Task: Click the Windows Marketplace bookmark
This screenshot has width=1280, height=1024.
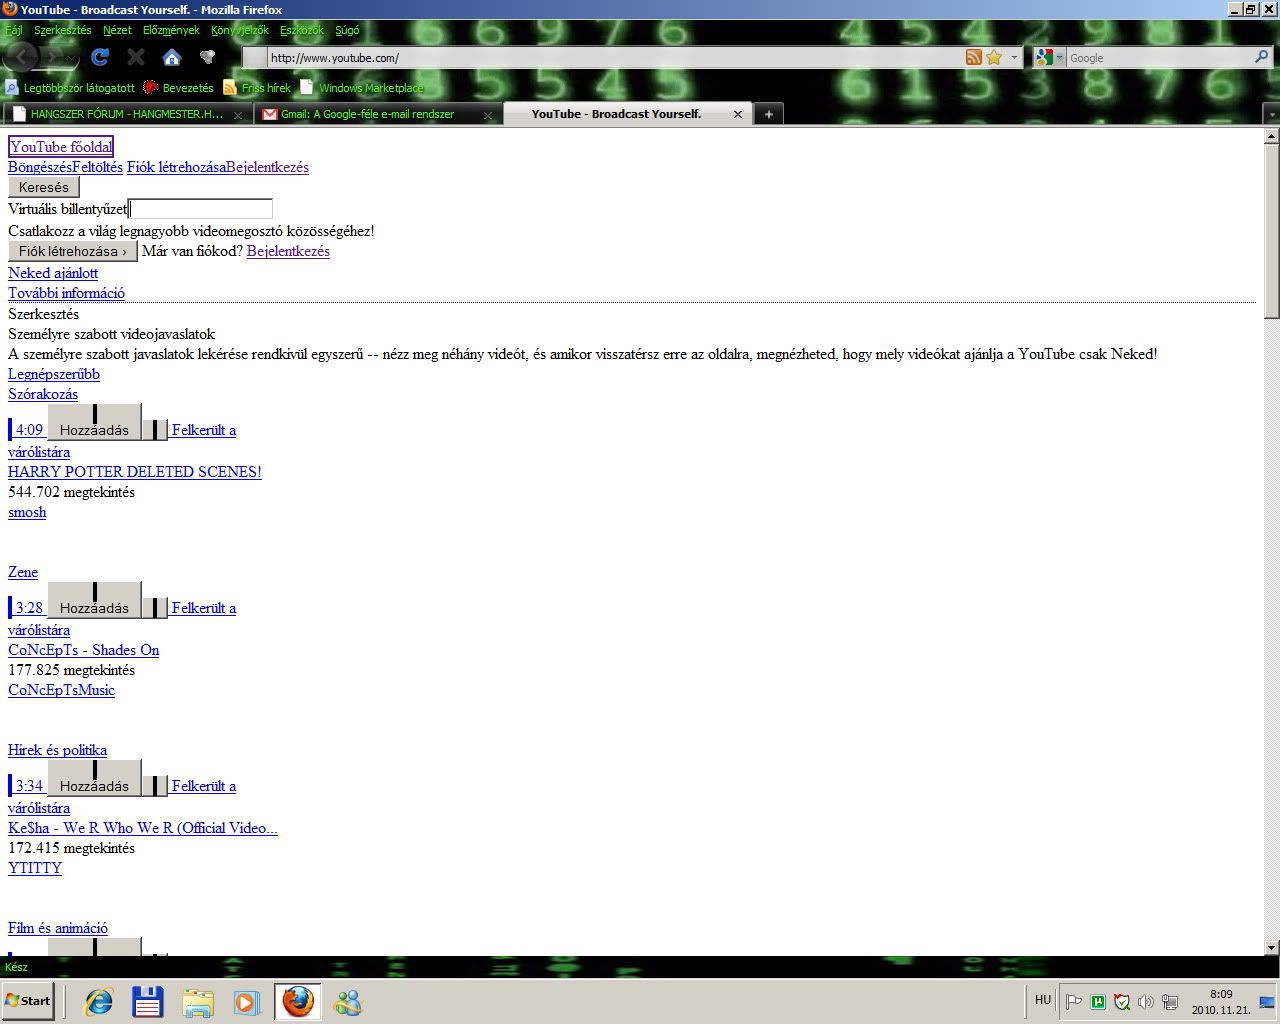Action: (362, 88)
